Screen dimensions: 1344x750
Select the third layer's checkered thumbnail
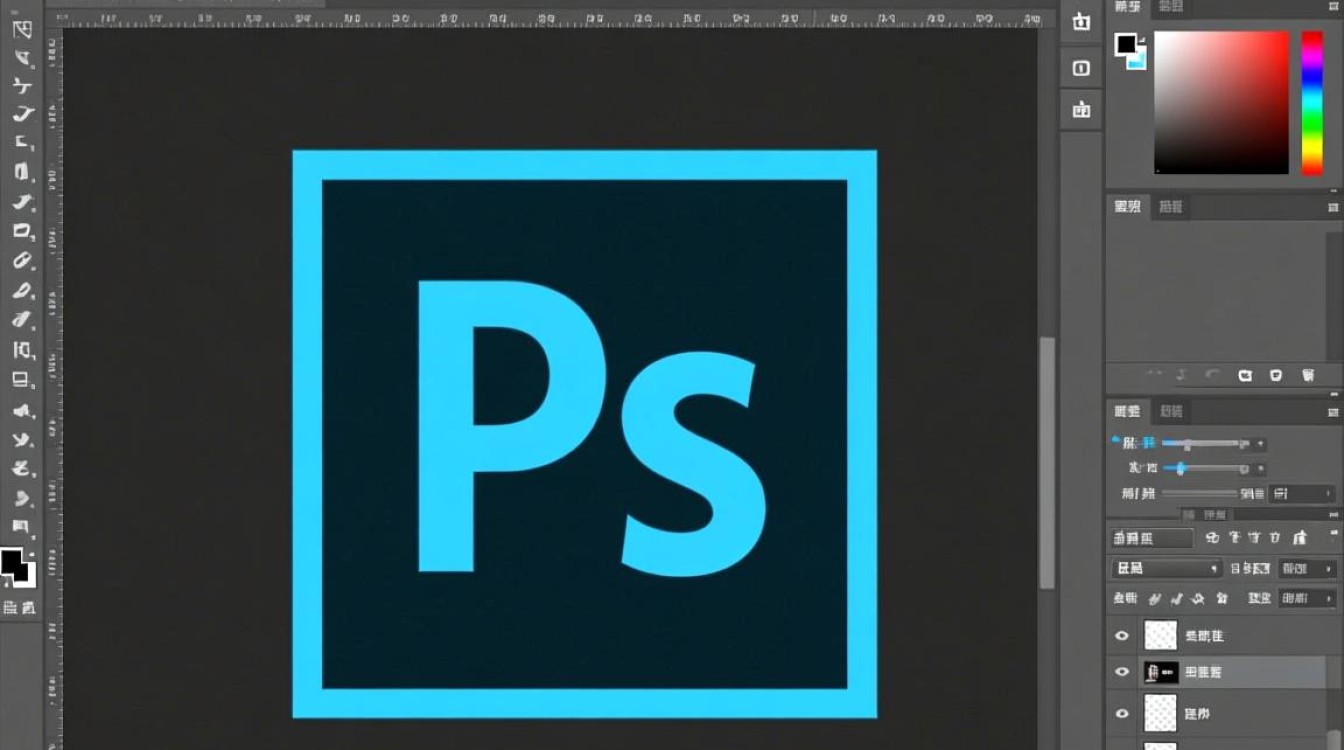(1160, 713)
